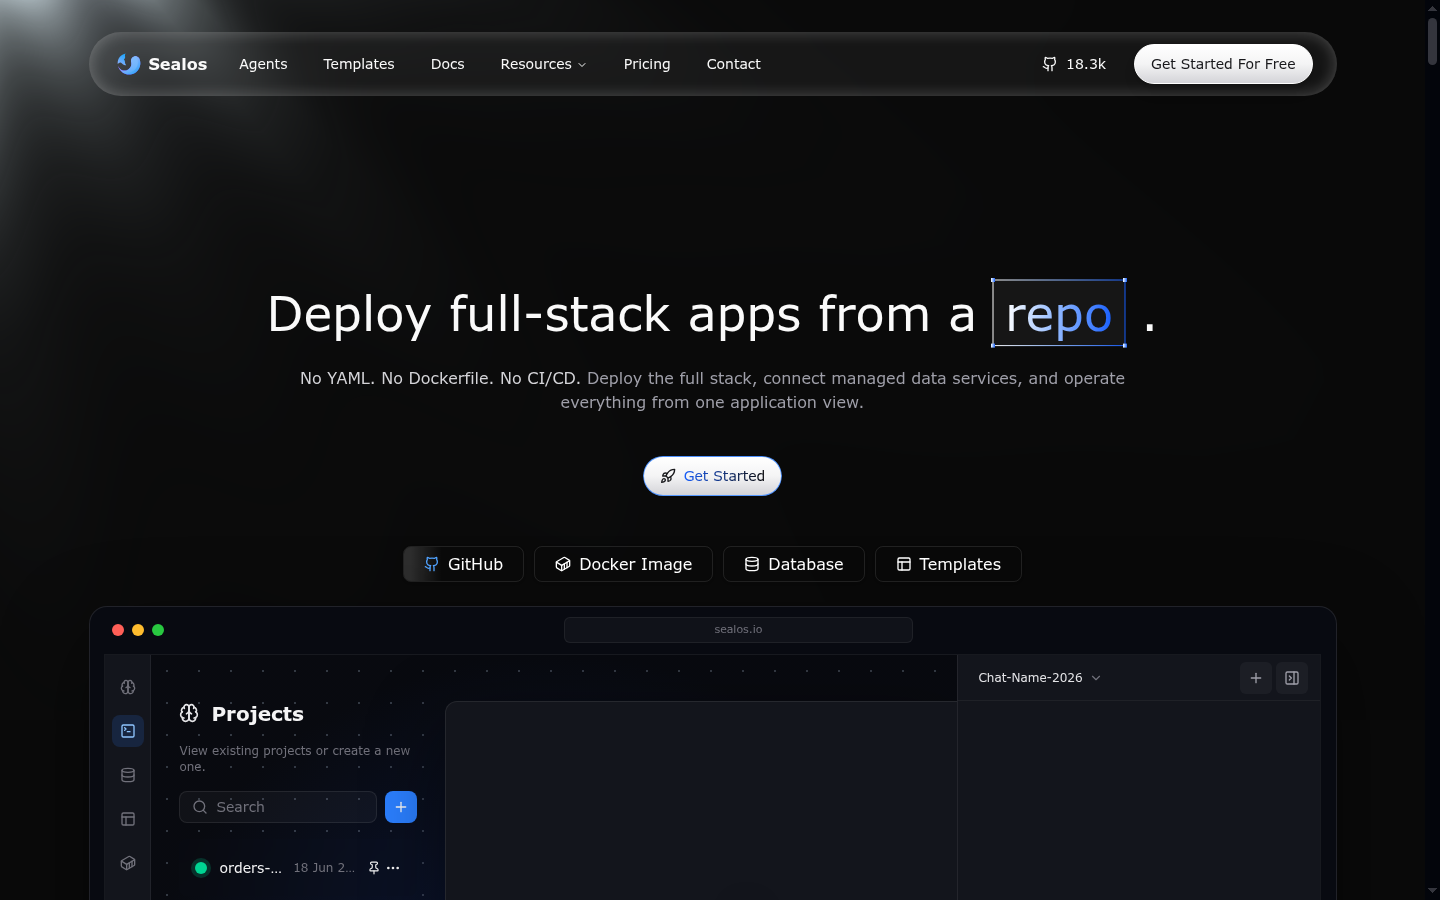
Task: Click the page vertical scrollbar thumb
Action: point(1432,40)
